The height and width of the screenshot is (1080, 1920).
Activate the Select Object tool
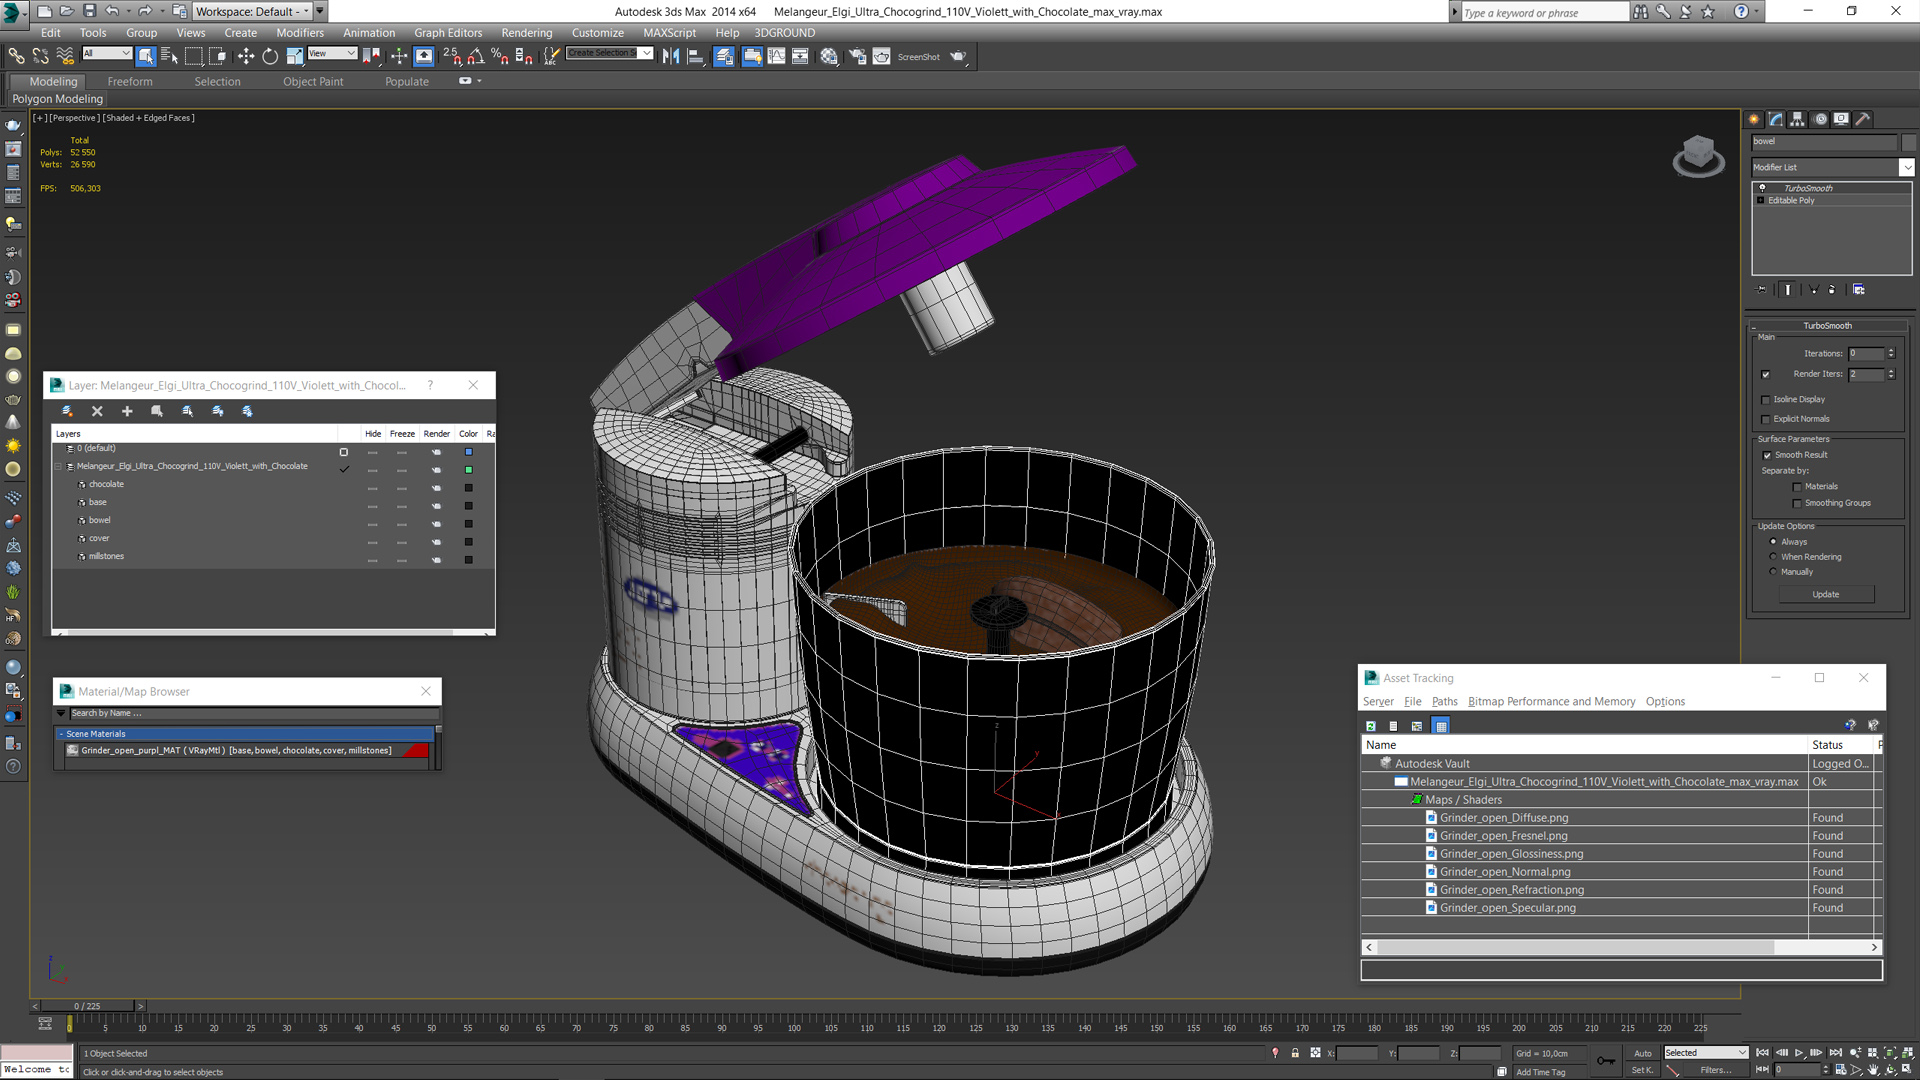[x=146, y=56]
